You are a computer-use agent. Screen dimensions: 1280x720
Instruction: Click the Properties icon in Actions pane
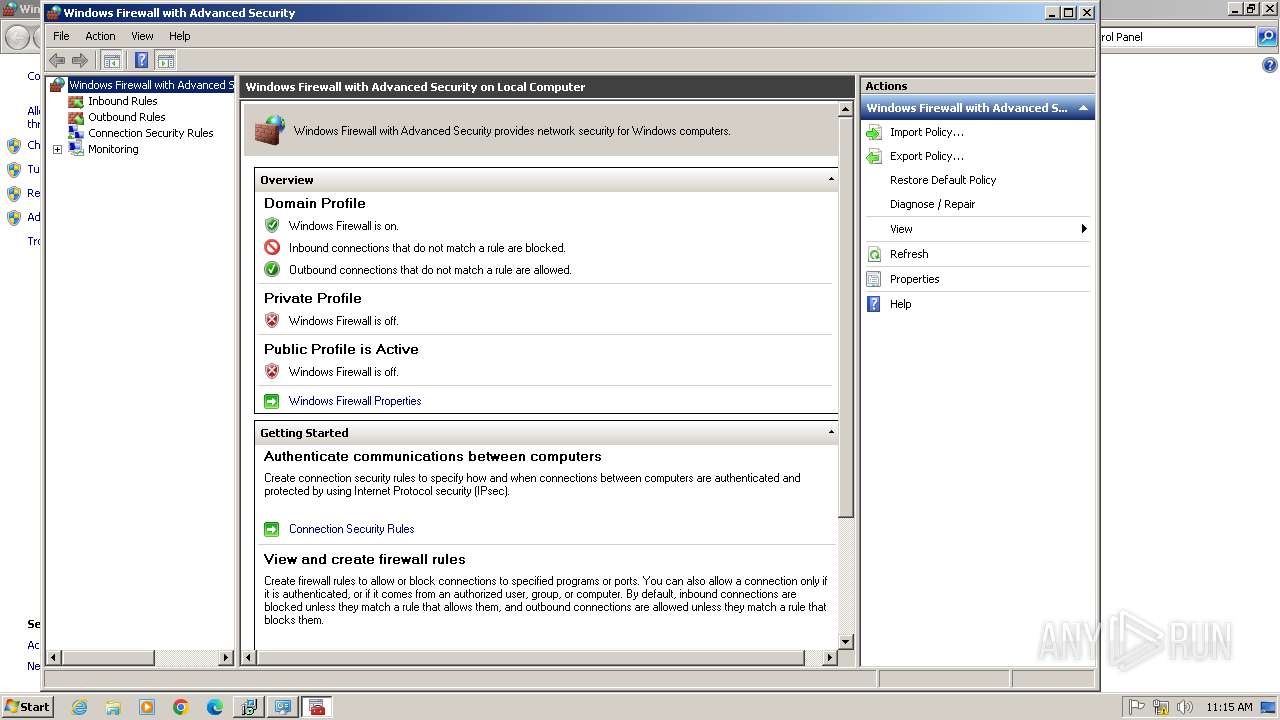click(874, 279)
